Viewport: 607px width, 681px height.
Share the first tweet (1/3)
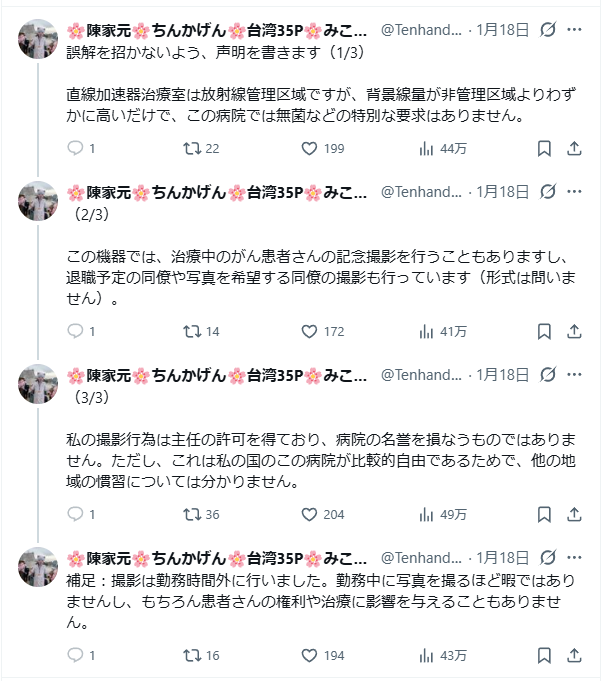[x=574, y=149]
